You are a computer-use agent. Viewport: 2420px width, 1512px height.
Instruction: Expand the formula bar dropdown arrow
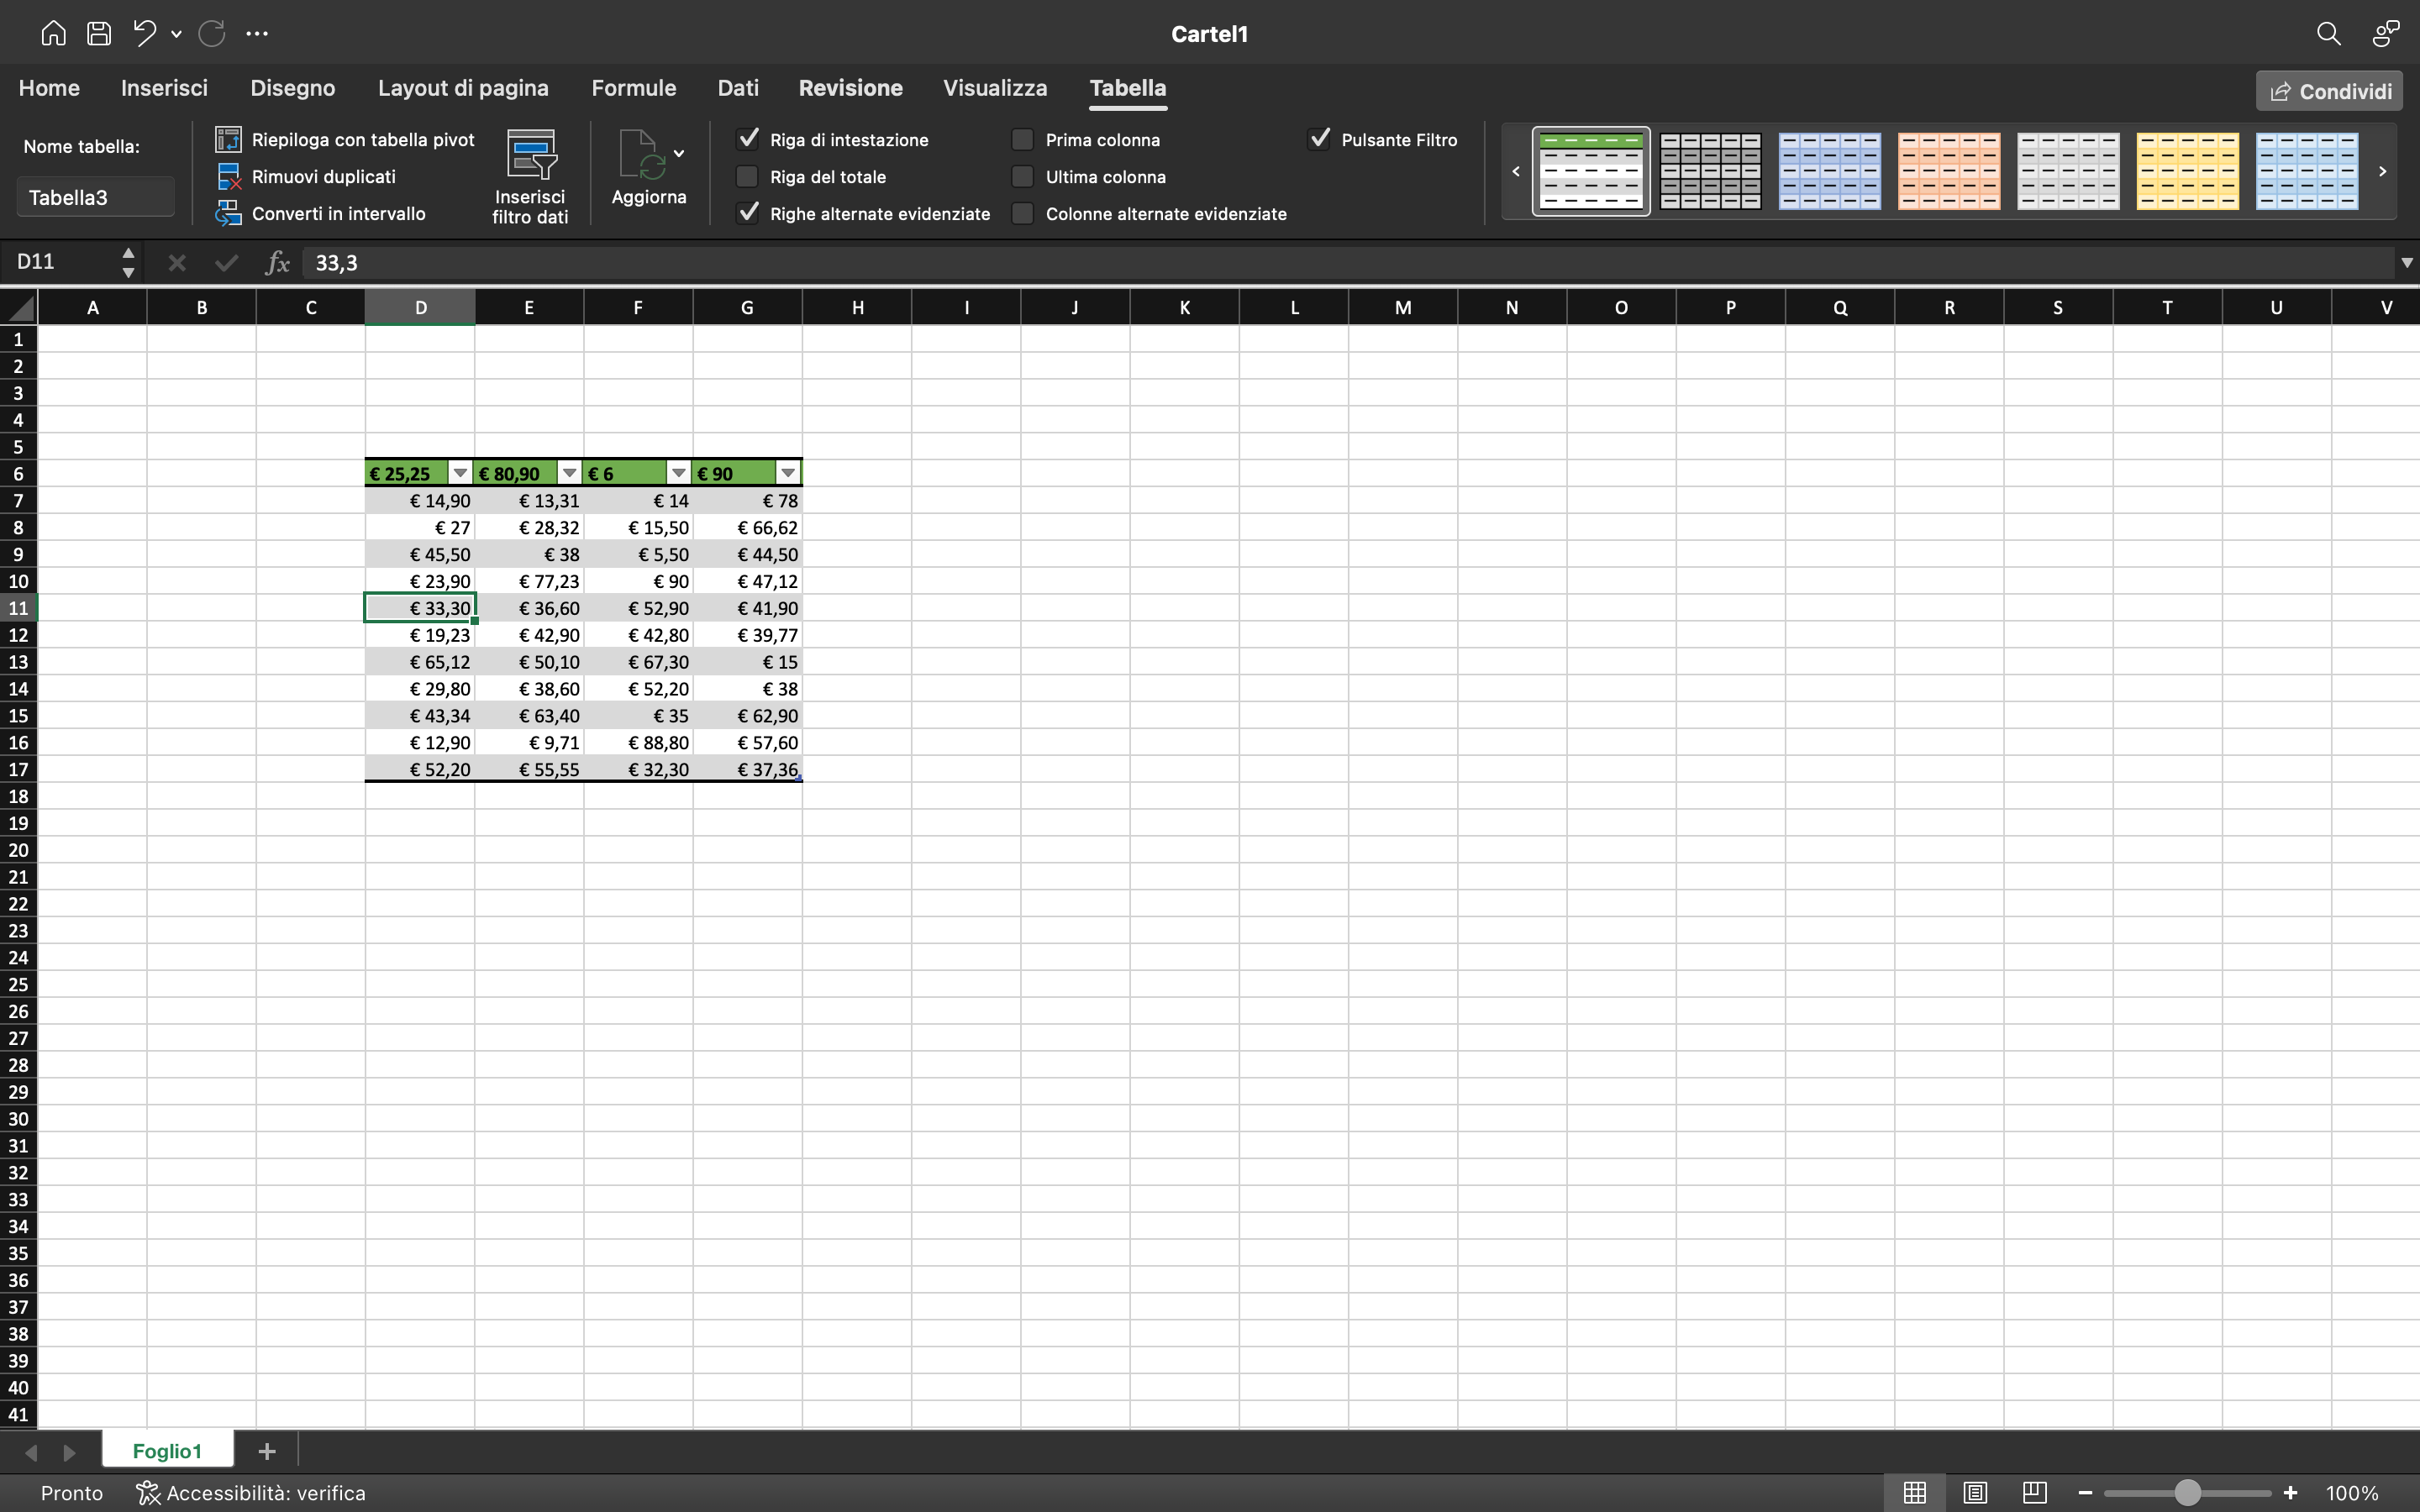[x=2403, y=262]
